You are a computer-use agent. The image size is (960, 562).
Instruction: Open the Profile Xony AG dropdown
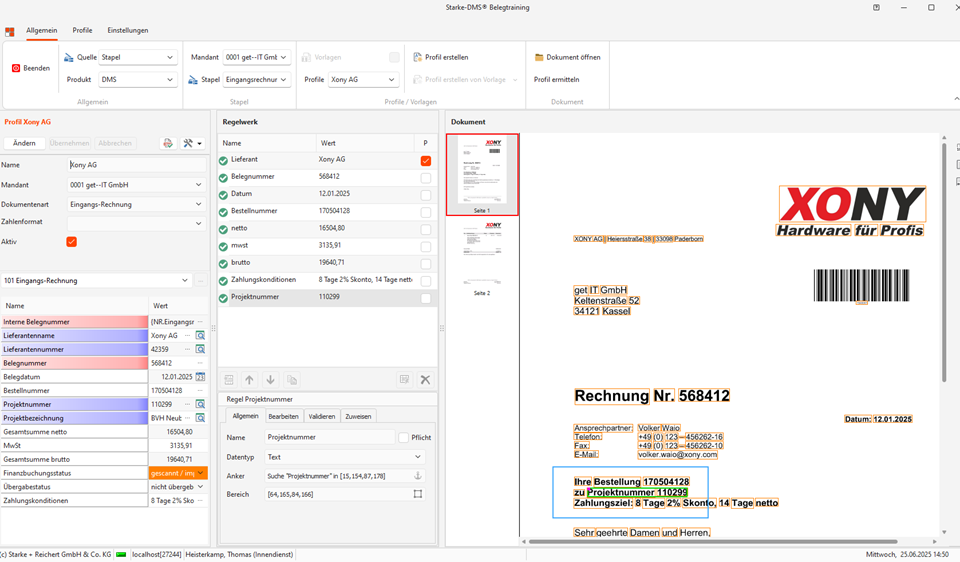364,80
